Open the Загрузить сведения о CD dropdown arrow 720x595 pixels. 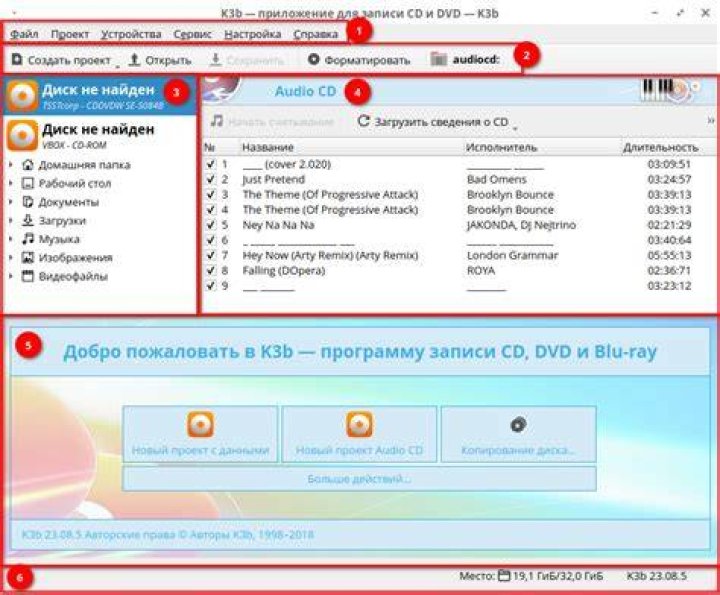[515, 129]
